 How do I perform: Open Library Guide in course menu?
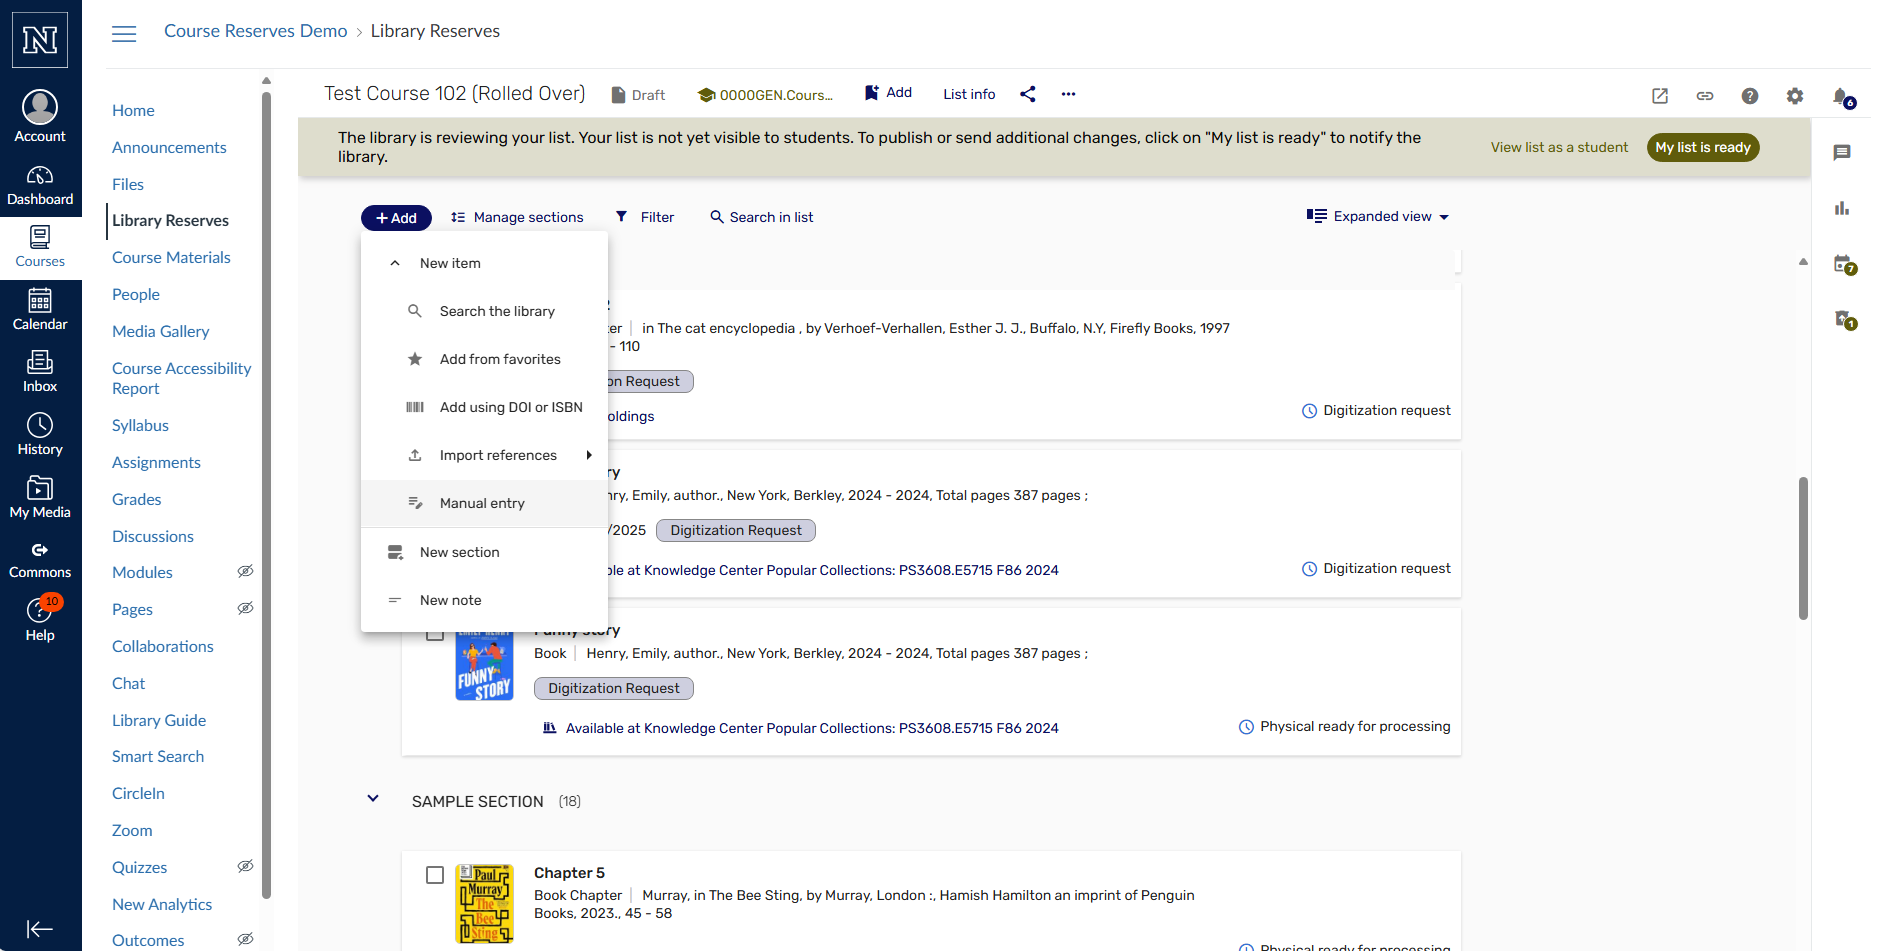click(x=159, y=720)
